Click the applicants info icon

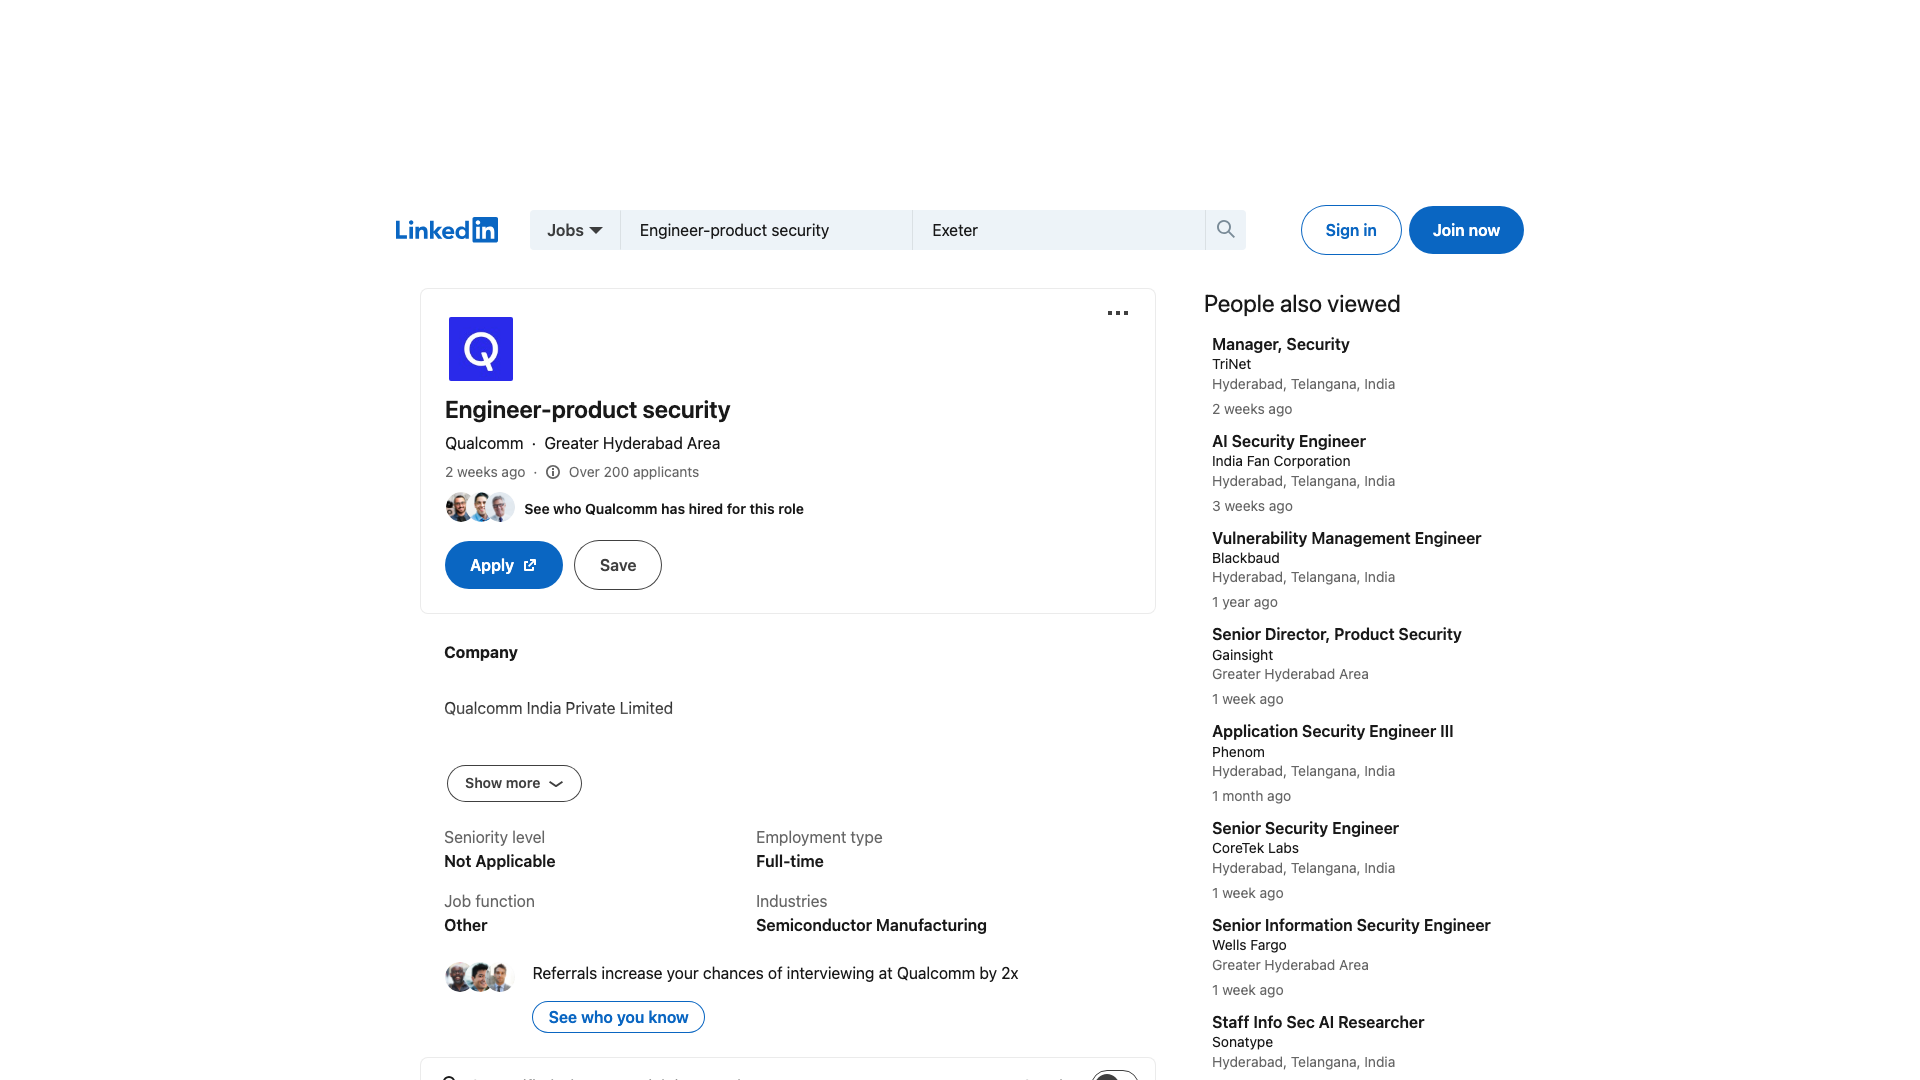553,472
